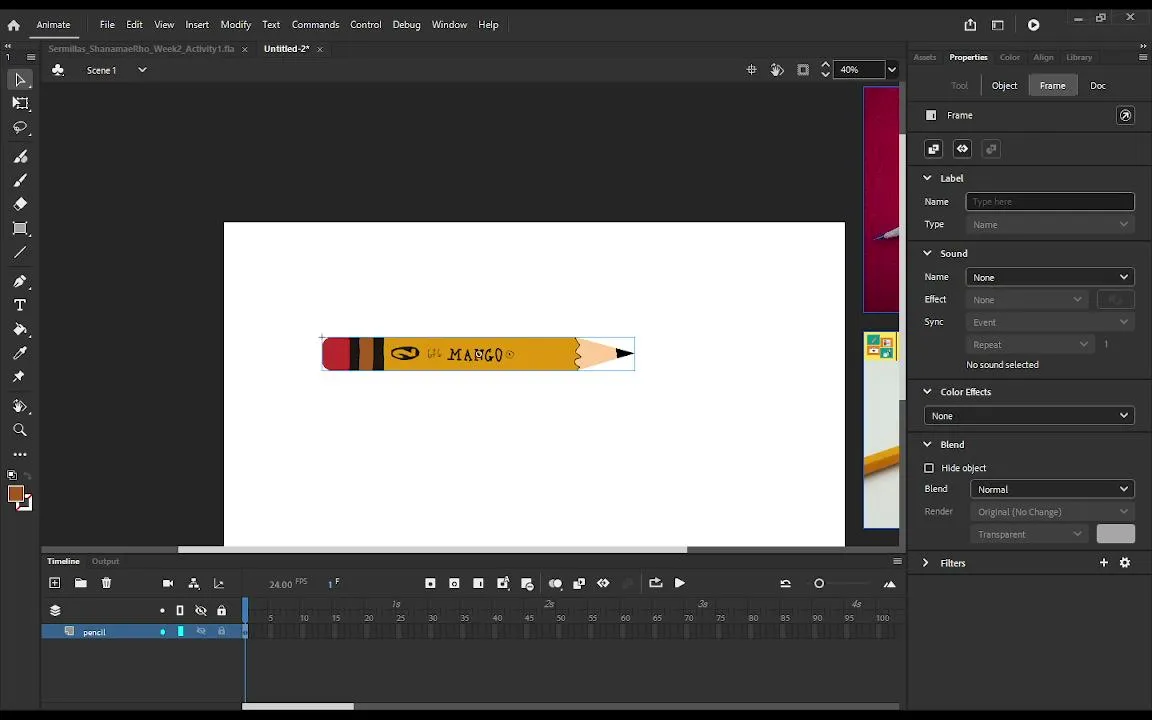Collapse the Label section
This screenshot has height=720, width=1152.
pyautogui.click(x=927, y=179)
